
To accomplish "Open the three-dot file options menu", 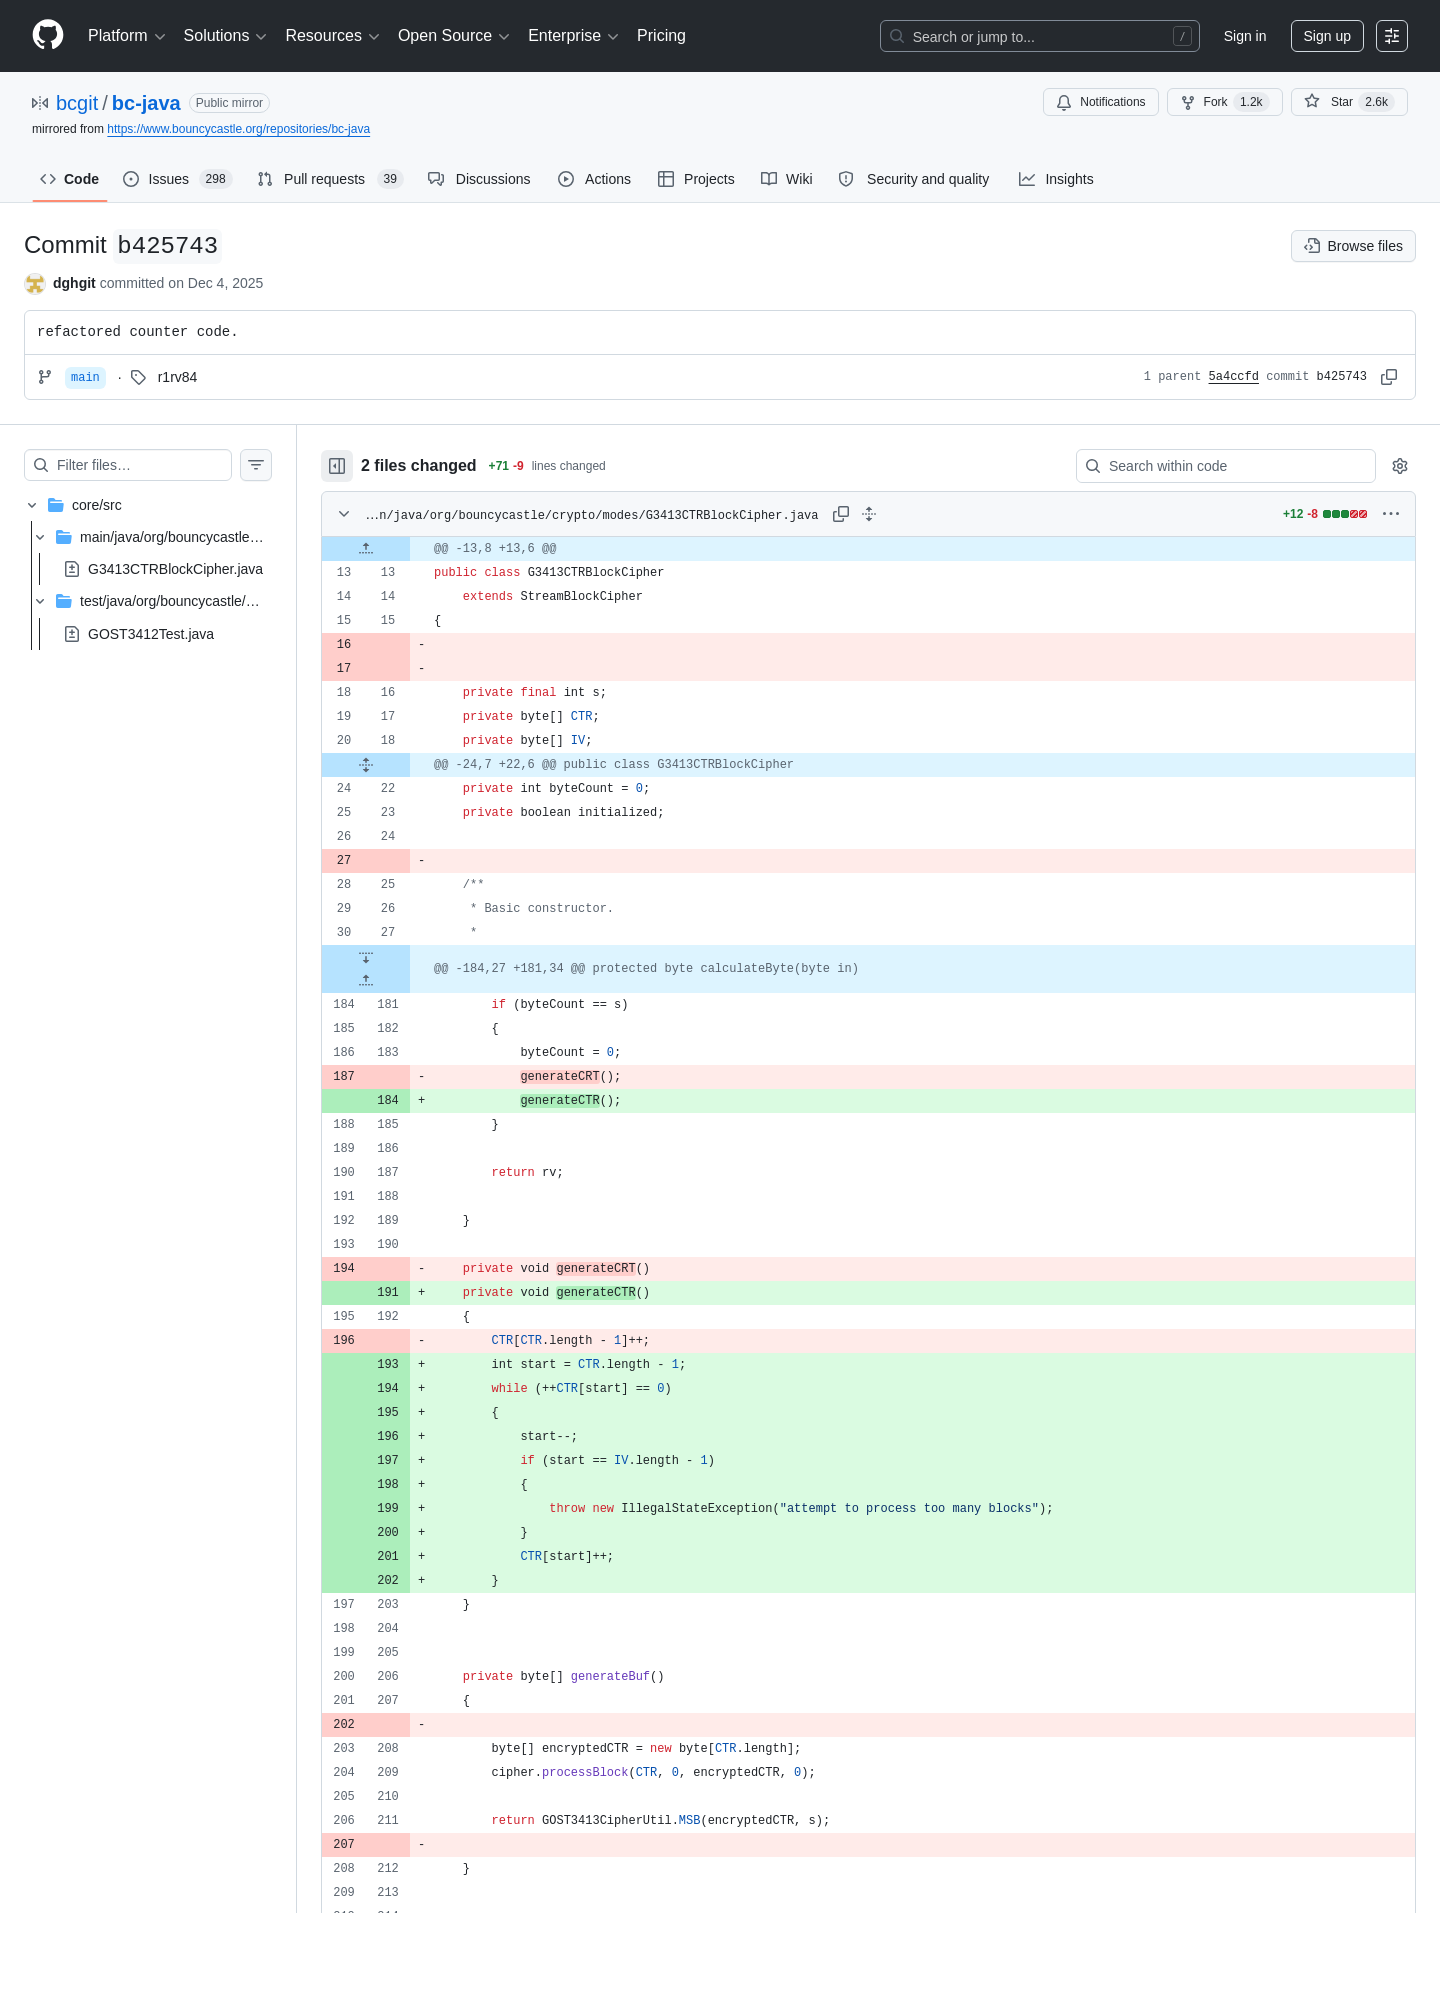I will [x=1391, y=514].
